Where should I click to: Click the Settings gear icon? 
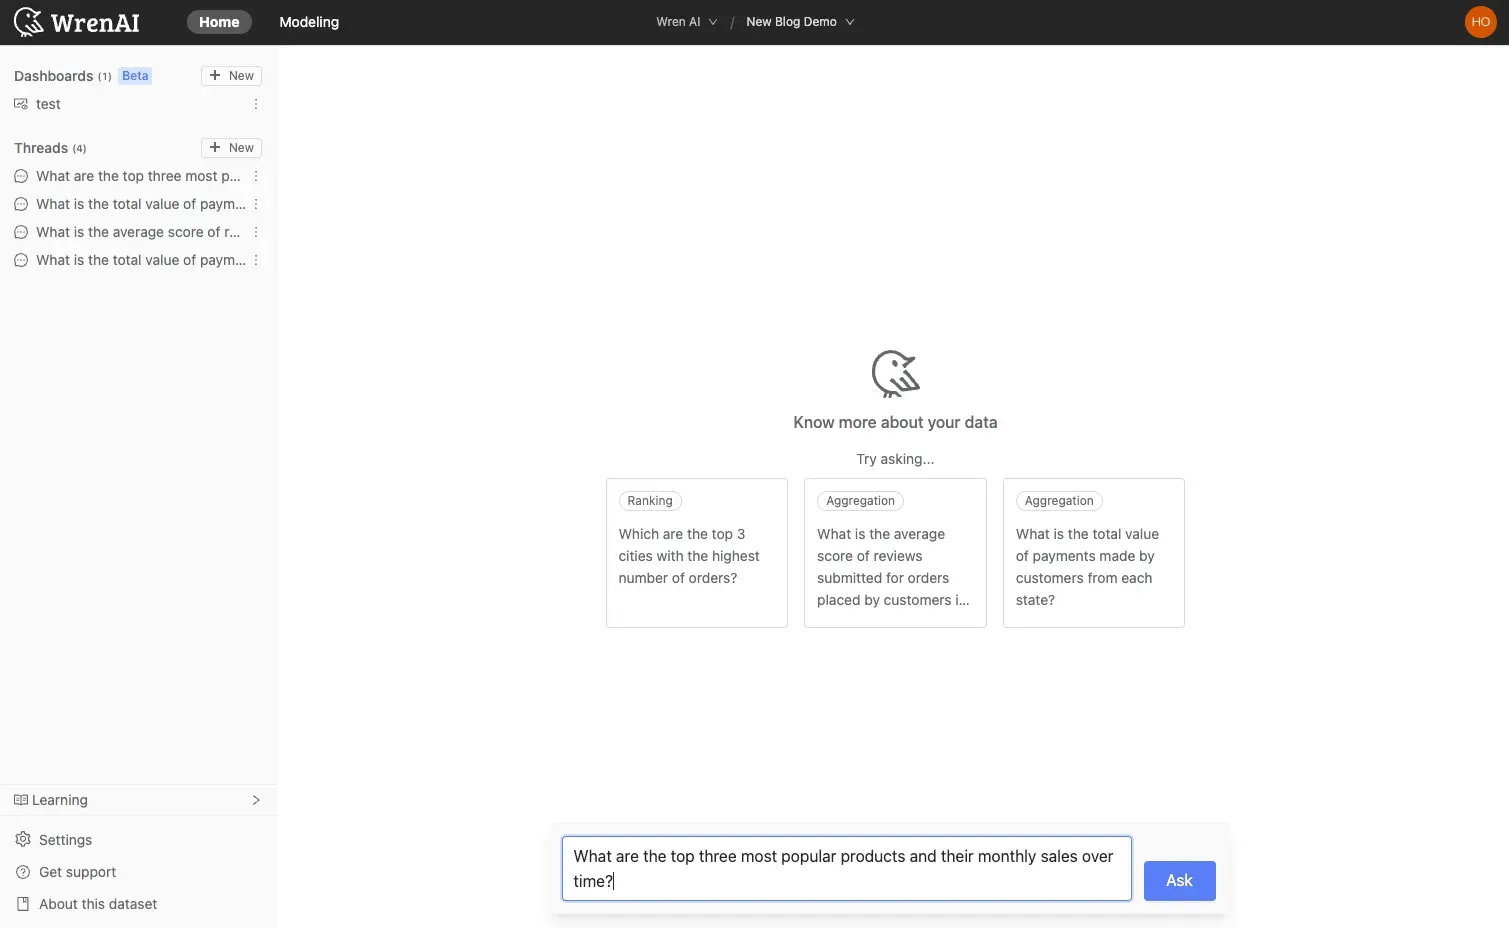(23, 840)
